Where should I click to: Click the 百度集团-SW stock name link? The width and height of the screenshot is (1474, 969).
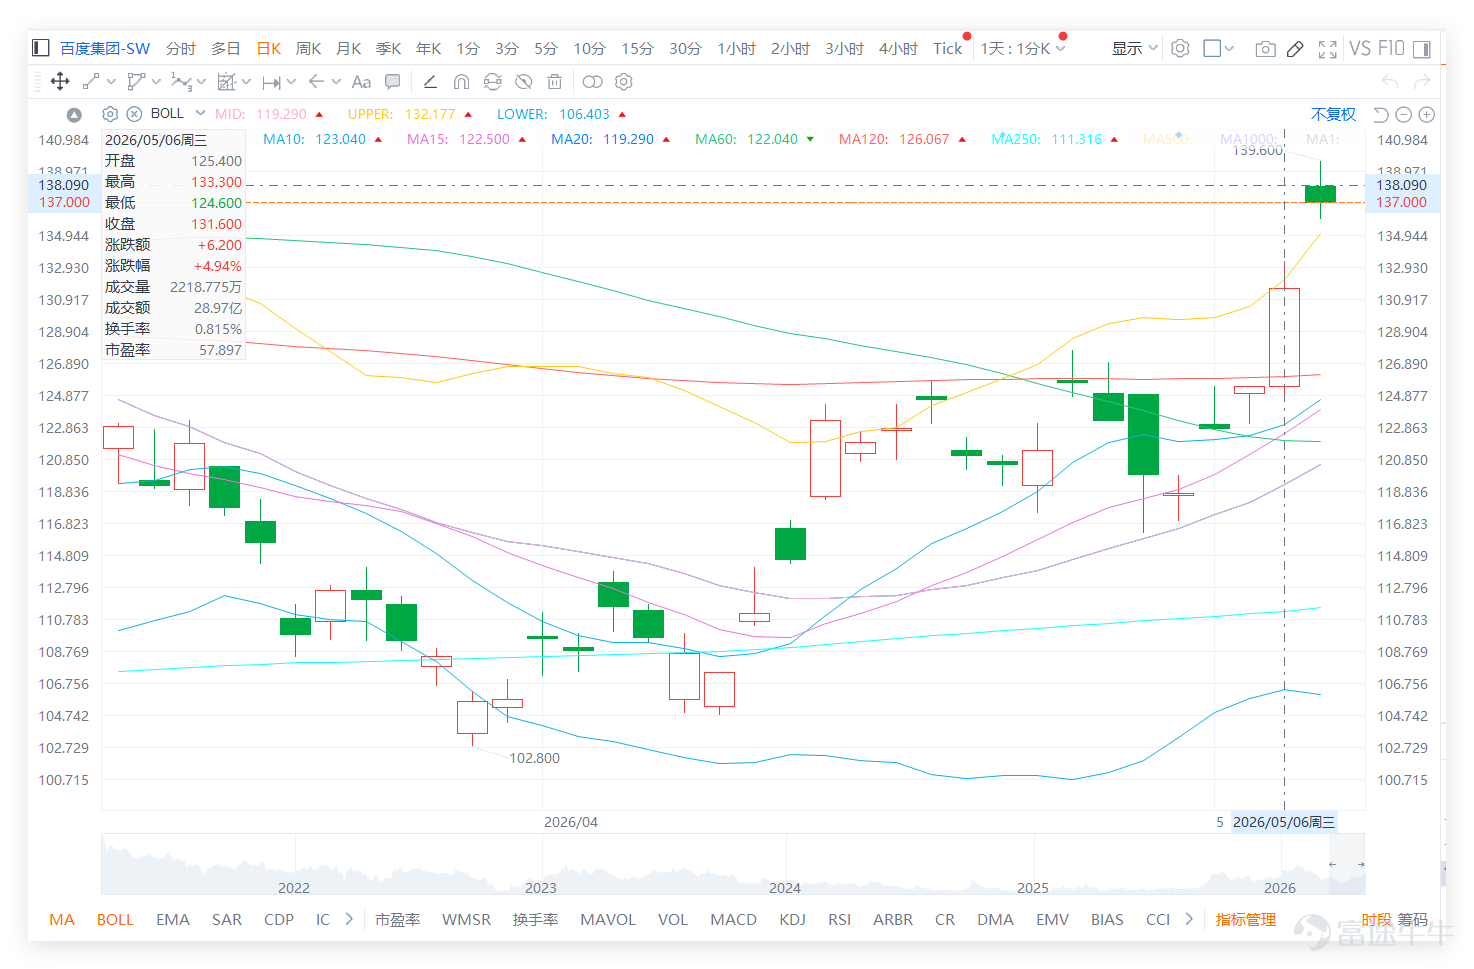[x=105, y=48]
